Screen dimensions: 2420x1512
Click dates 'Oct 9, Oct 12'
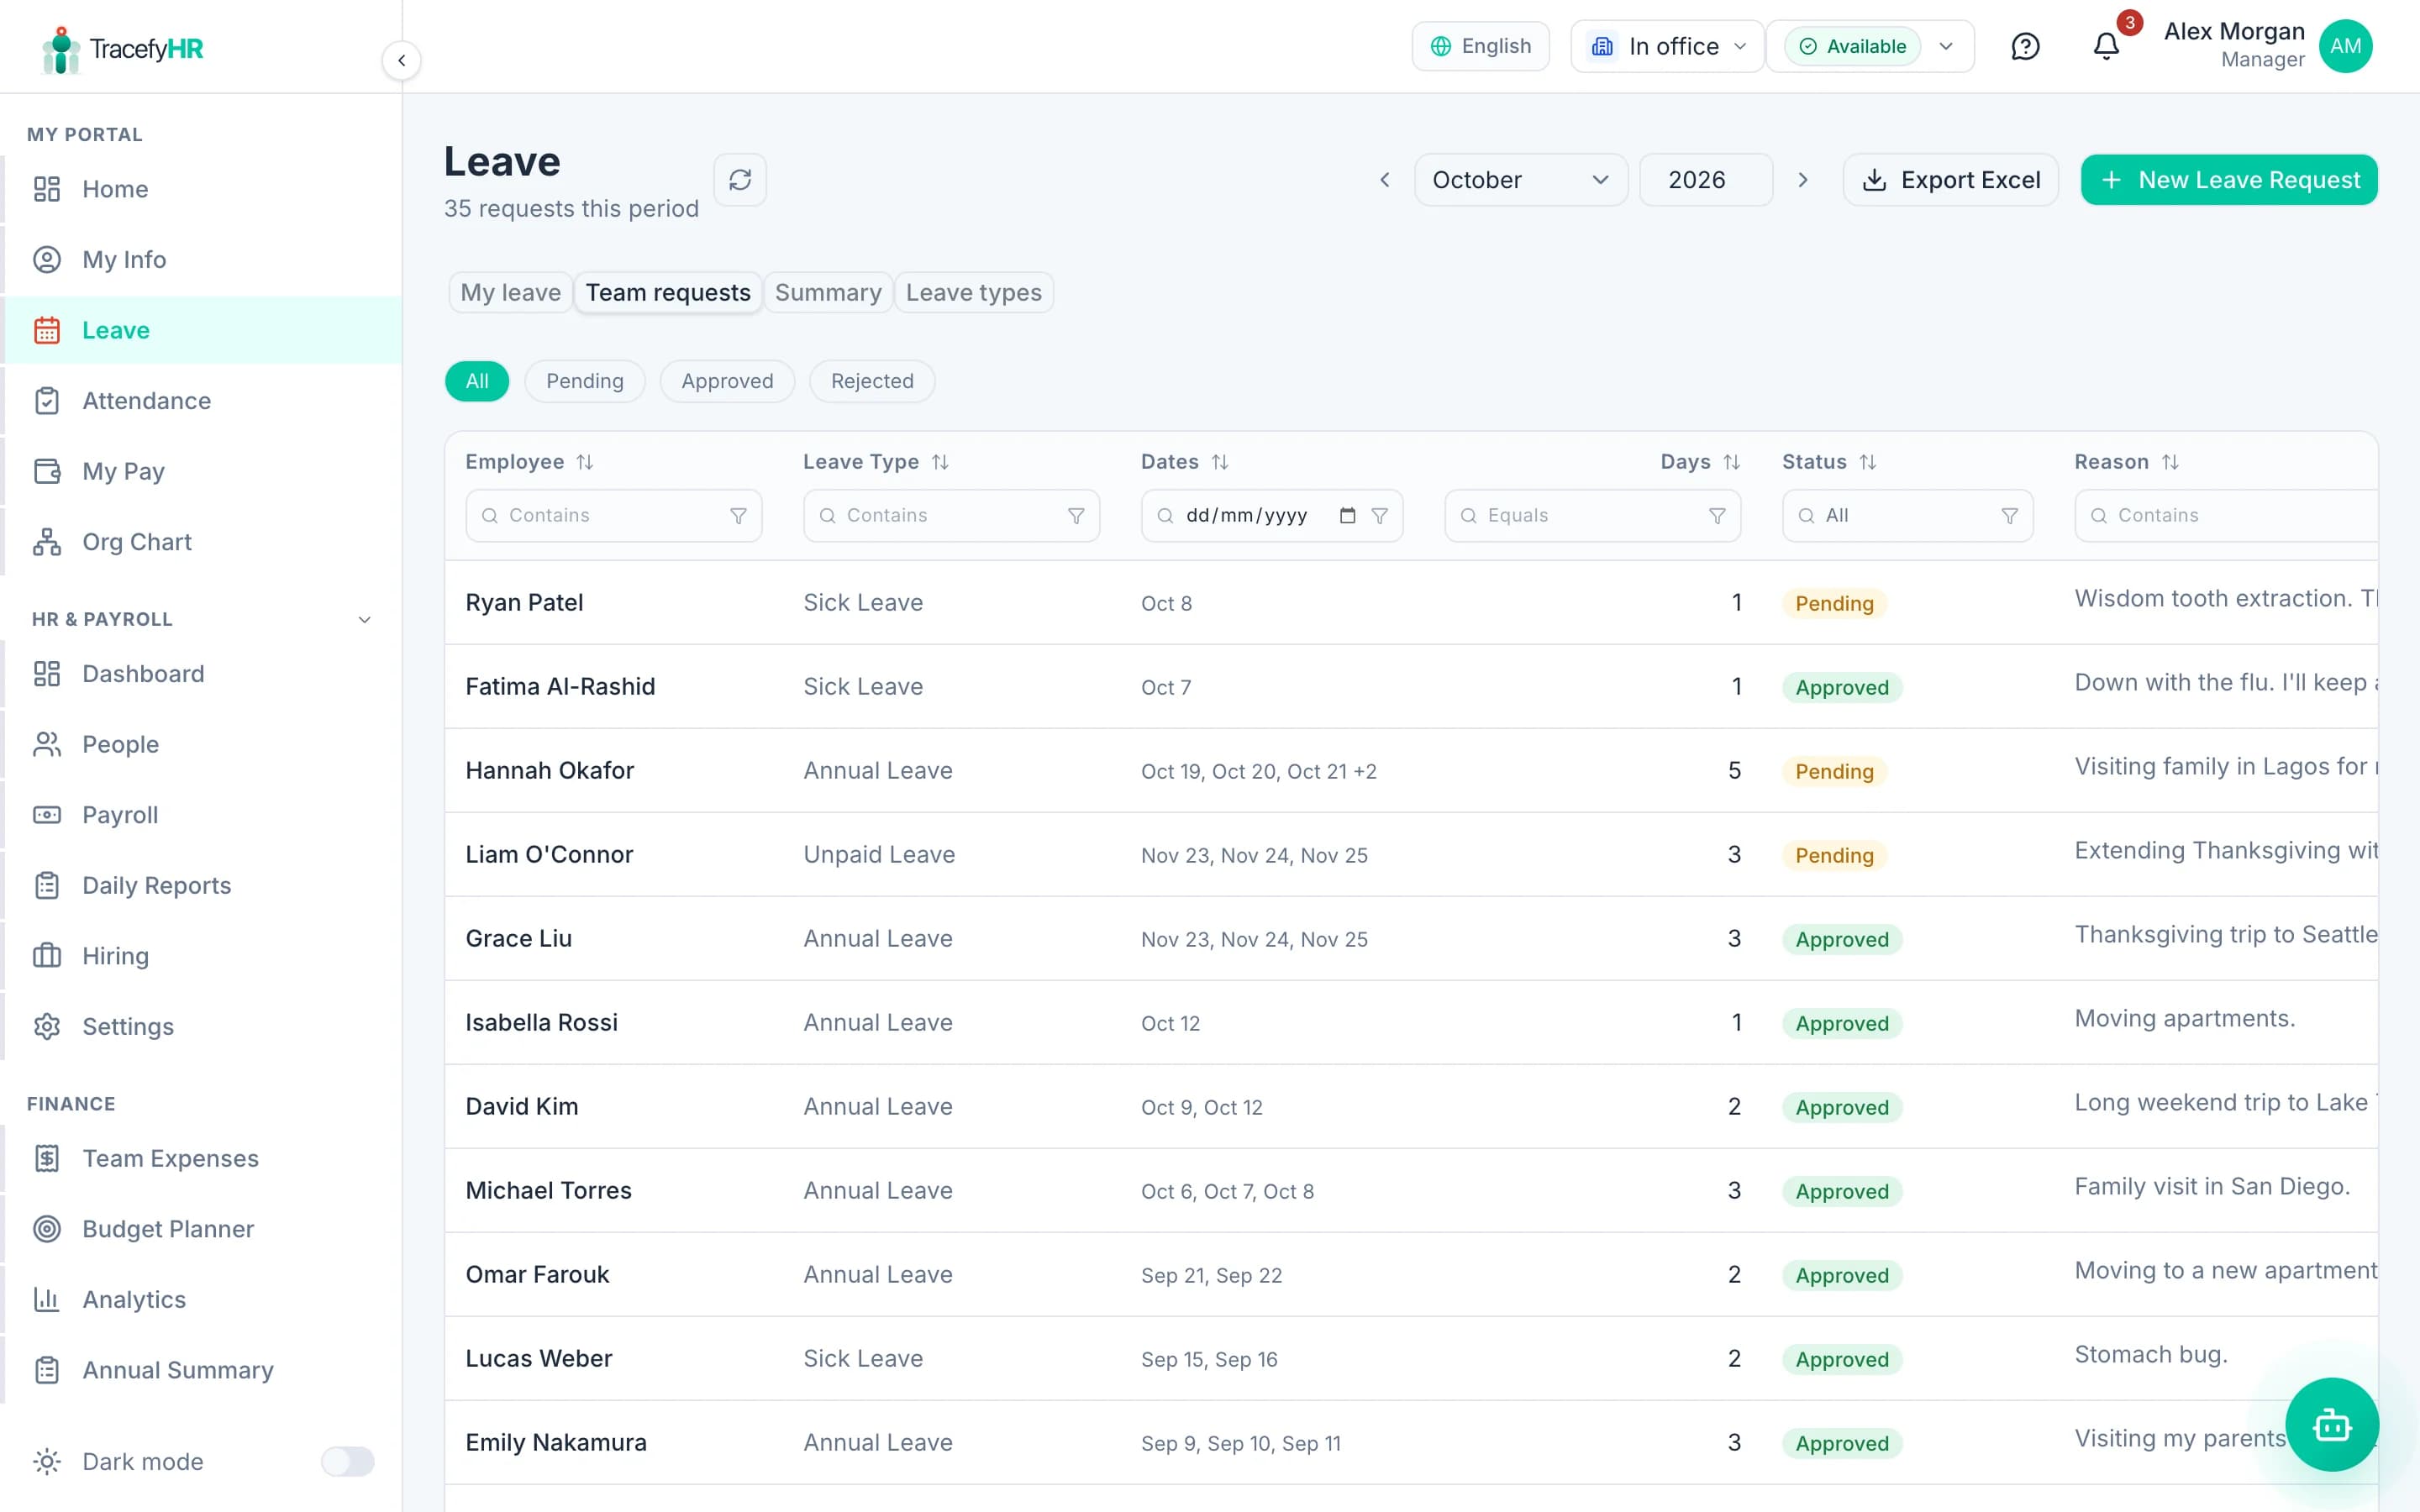pos(1201,1107)
